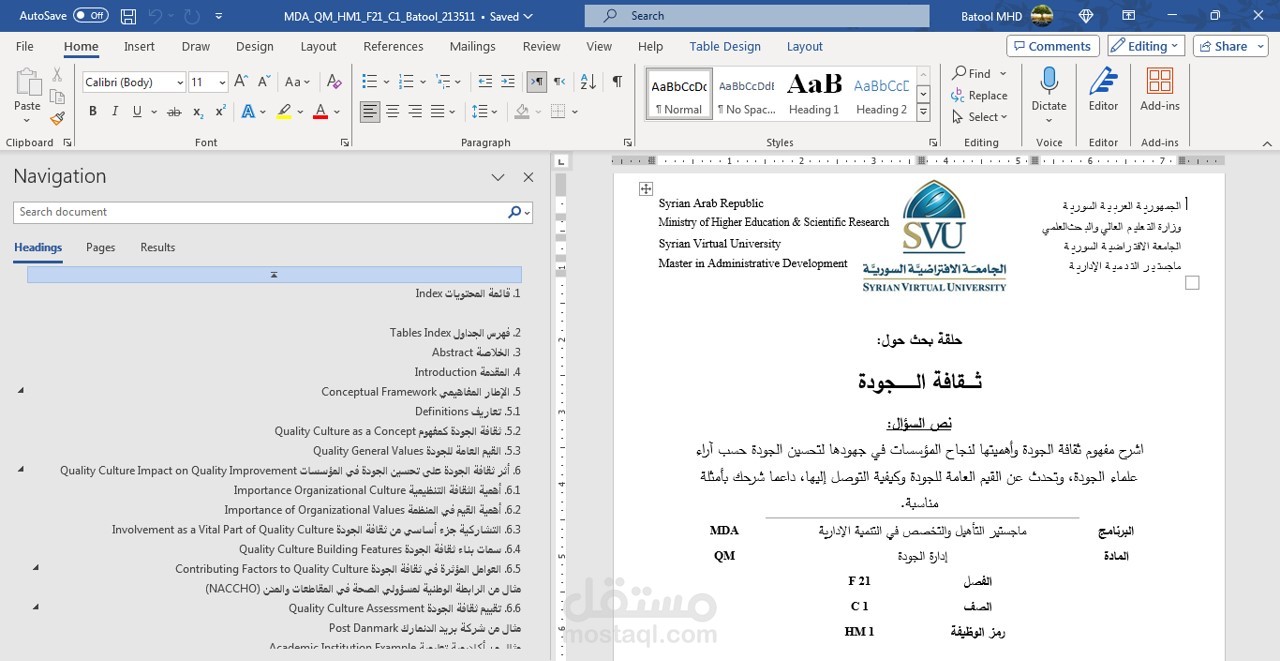Apply yellow text highlight color

click(284, 111)
